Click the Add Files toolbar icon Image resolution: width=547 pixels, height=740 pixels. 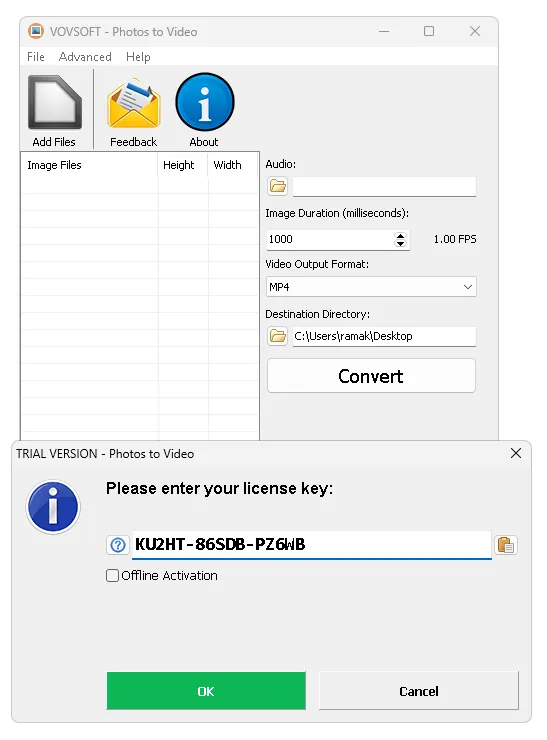55,102
